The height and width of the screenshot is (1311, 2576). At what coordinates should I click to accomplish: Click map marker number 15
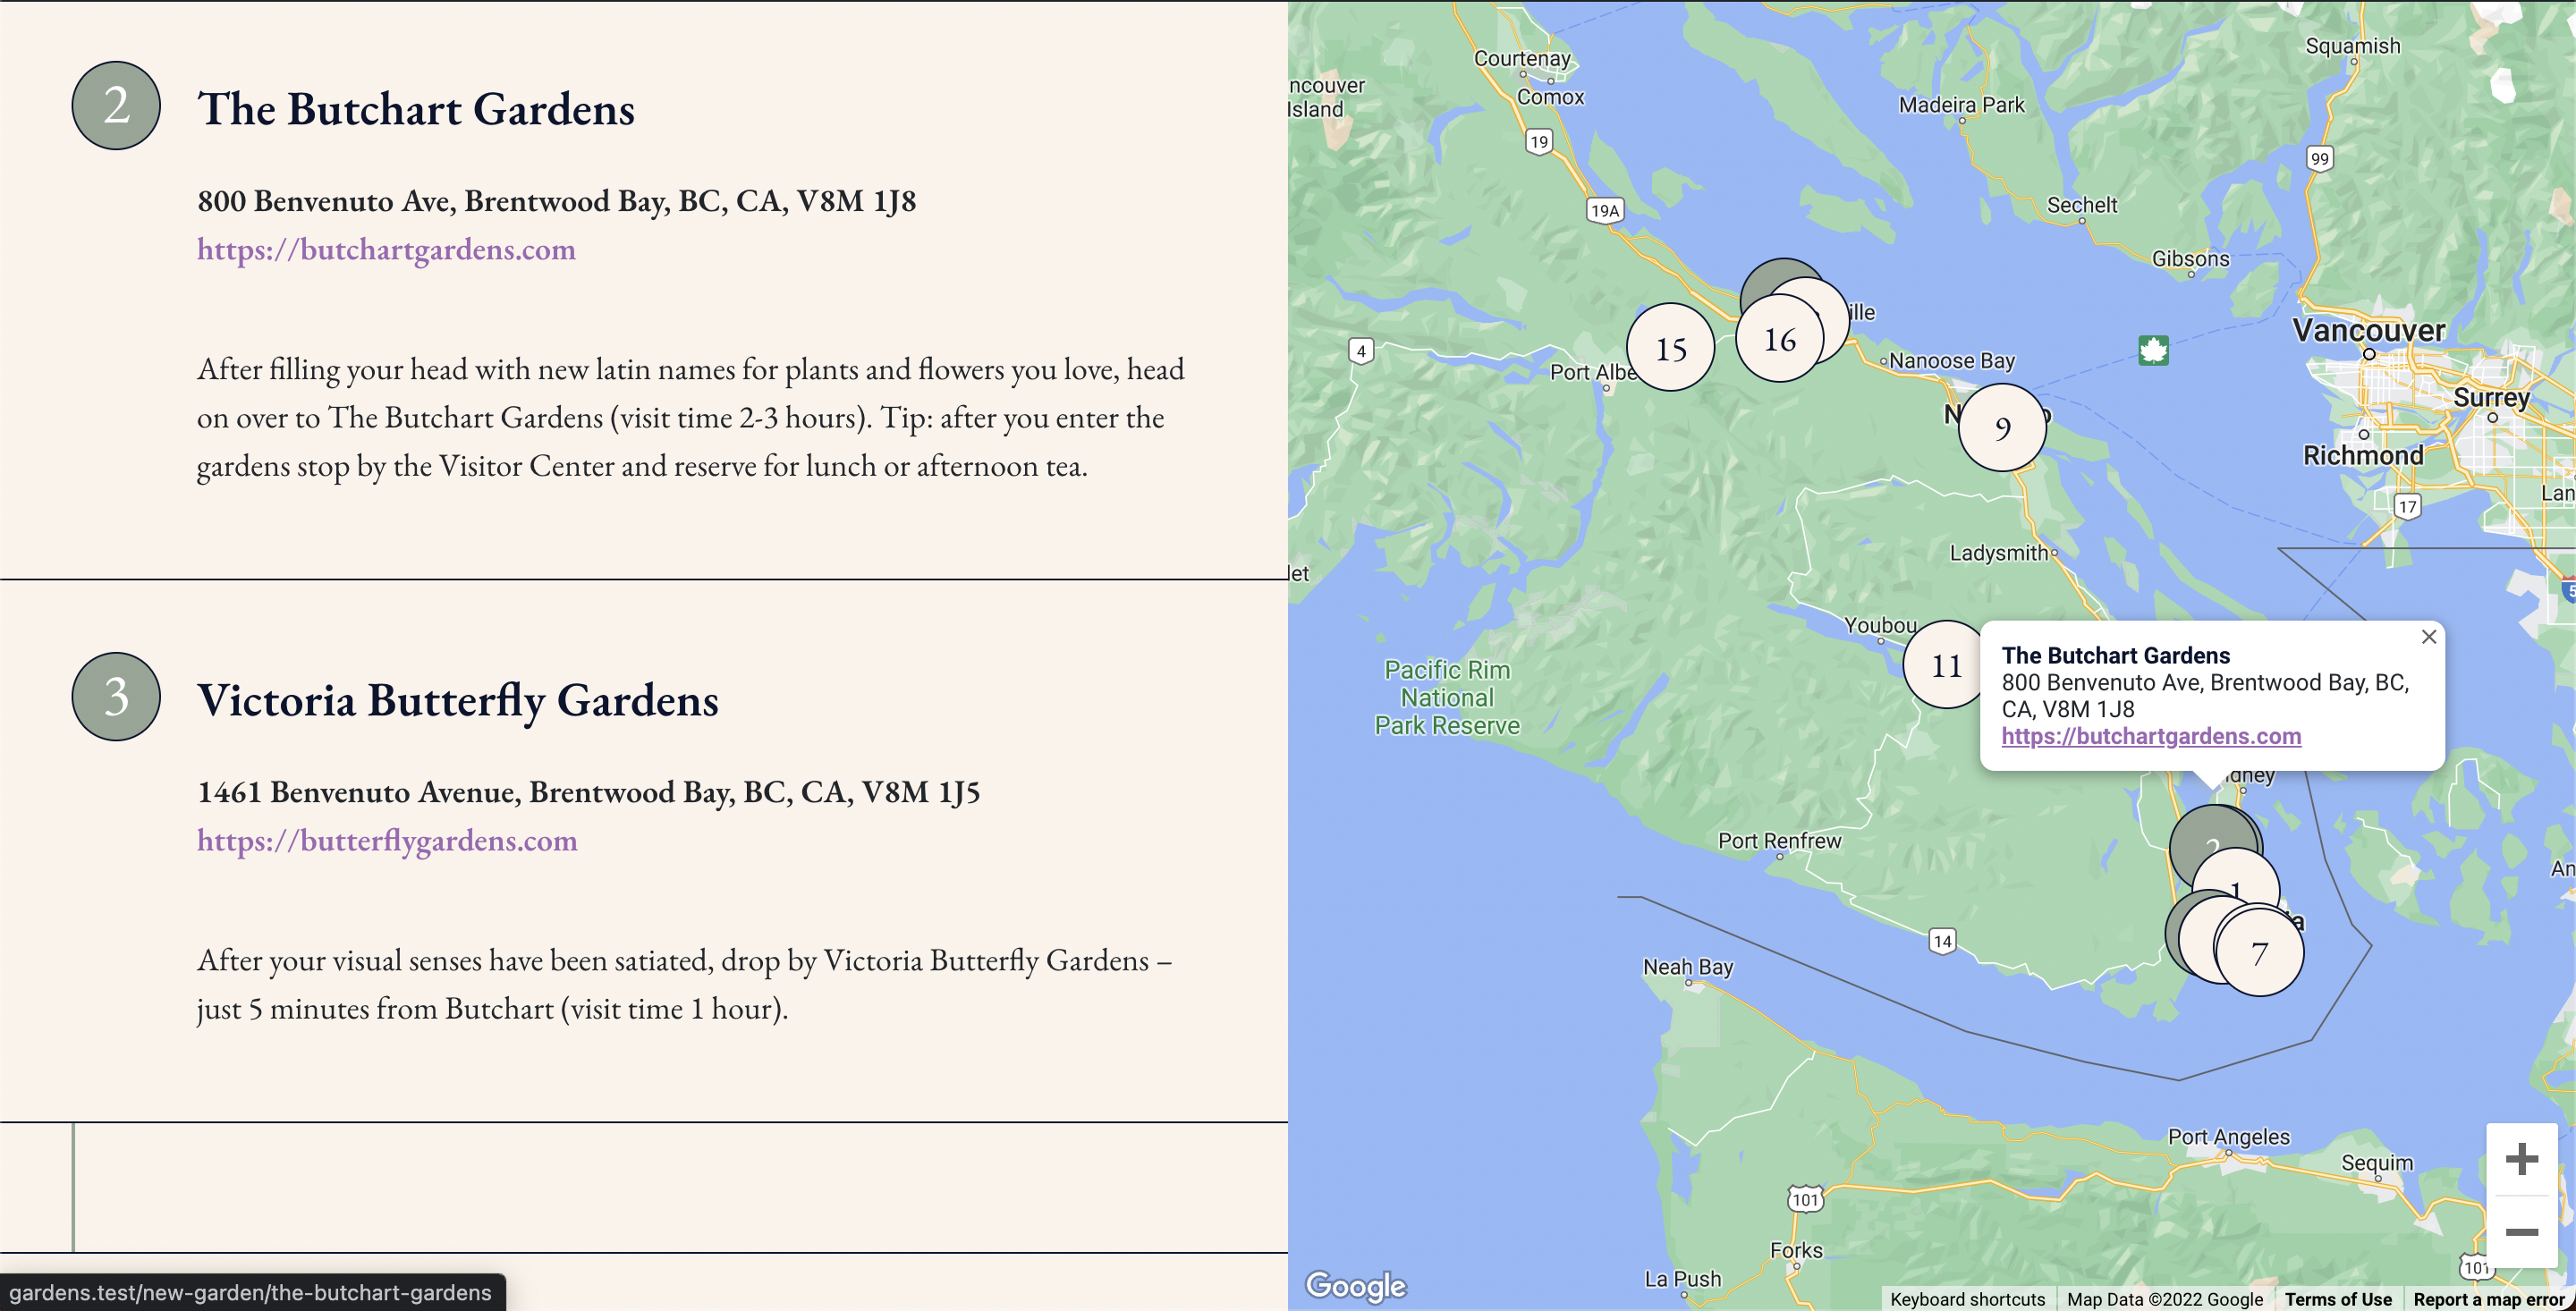point(1670,348)
